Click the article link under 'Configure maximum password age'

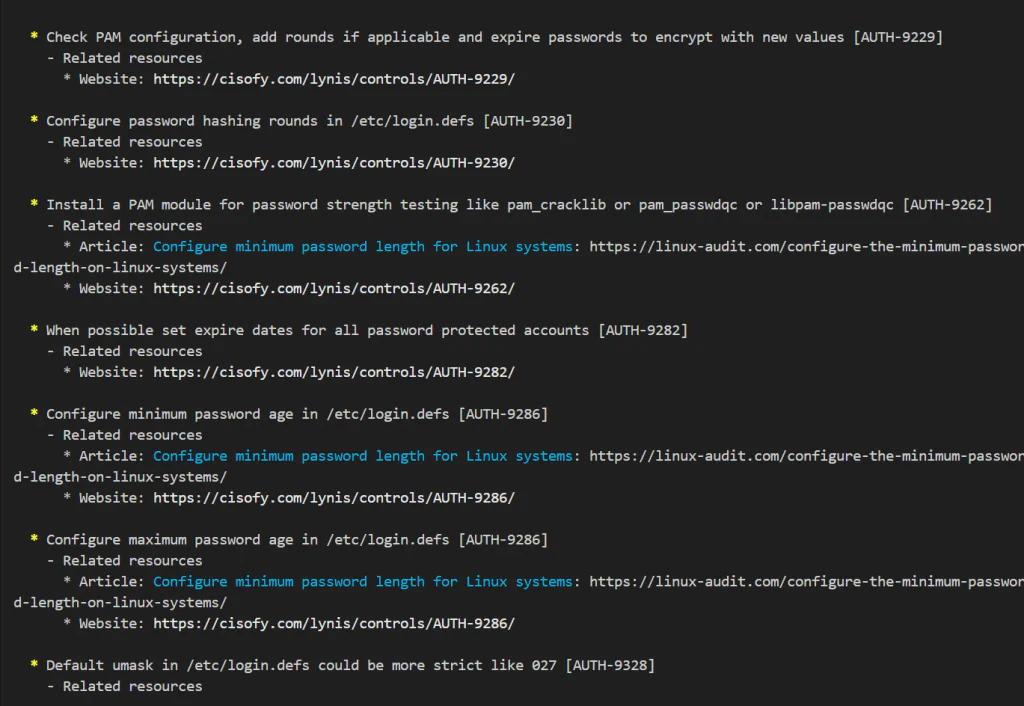tap(362, 581)
